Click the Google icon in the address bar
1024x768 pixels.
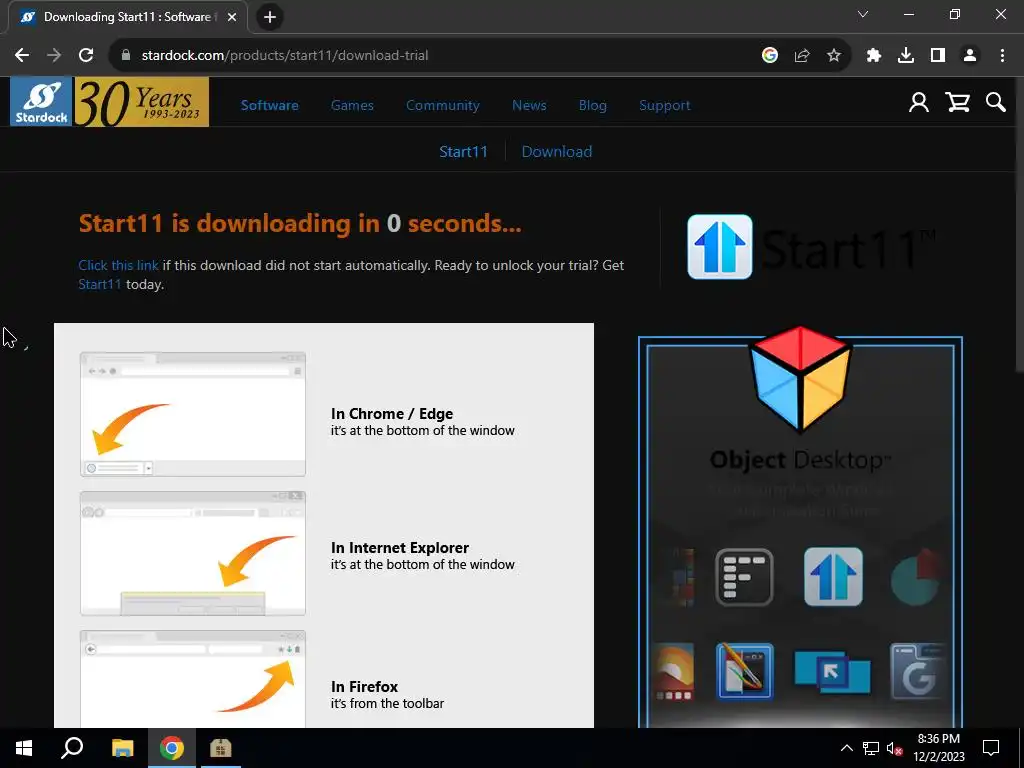769,56
